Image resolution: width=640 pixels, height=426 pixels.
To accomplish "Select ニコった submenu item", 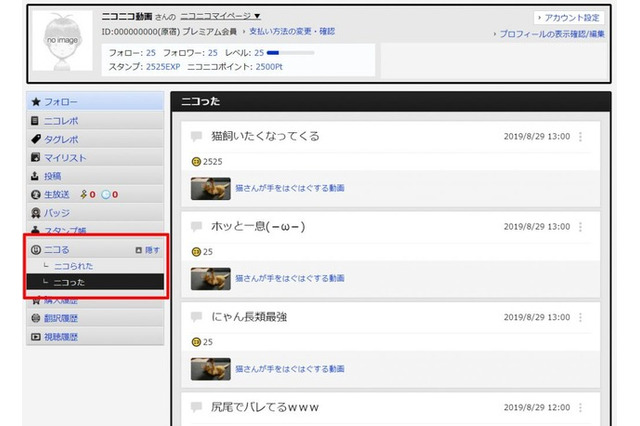I will [x=95, y=282].
